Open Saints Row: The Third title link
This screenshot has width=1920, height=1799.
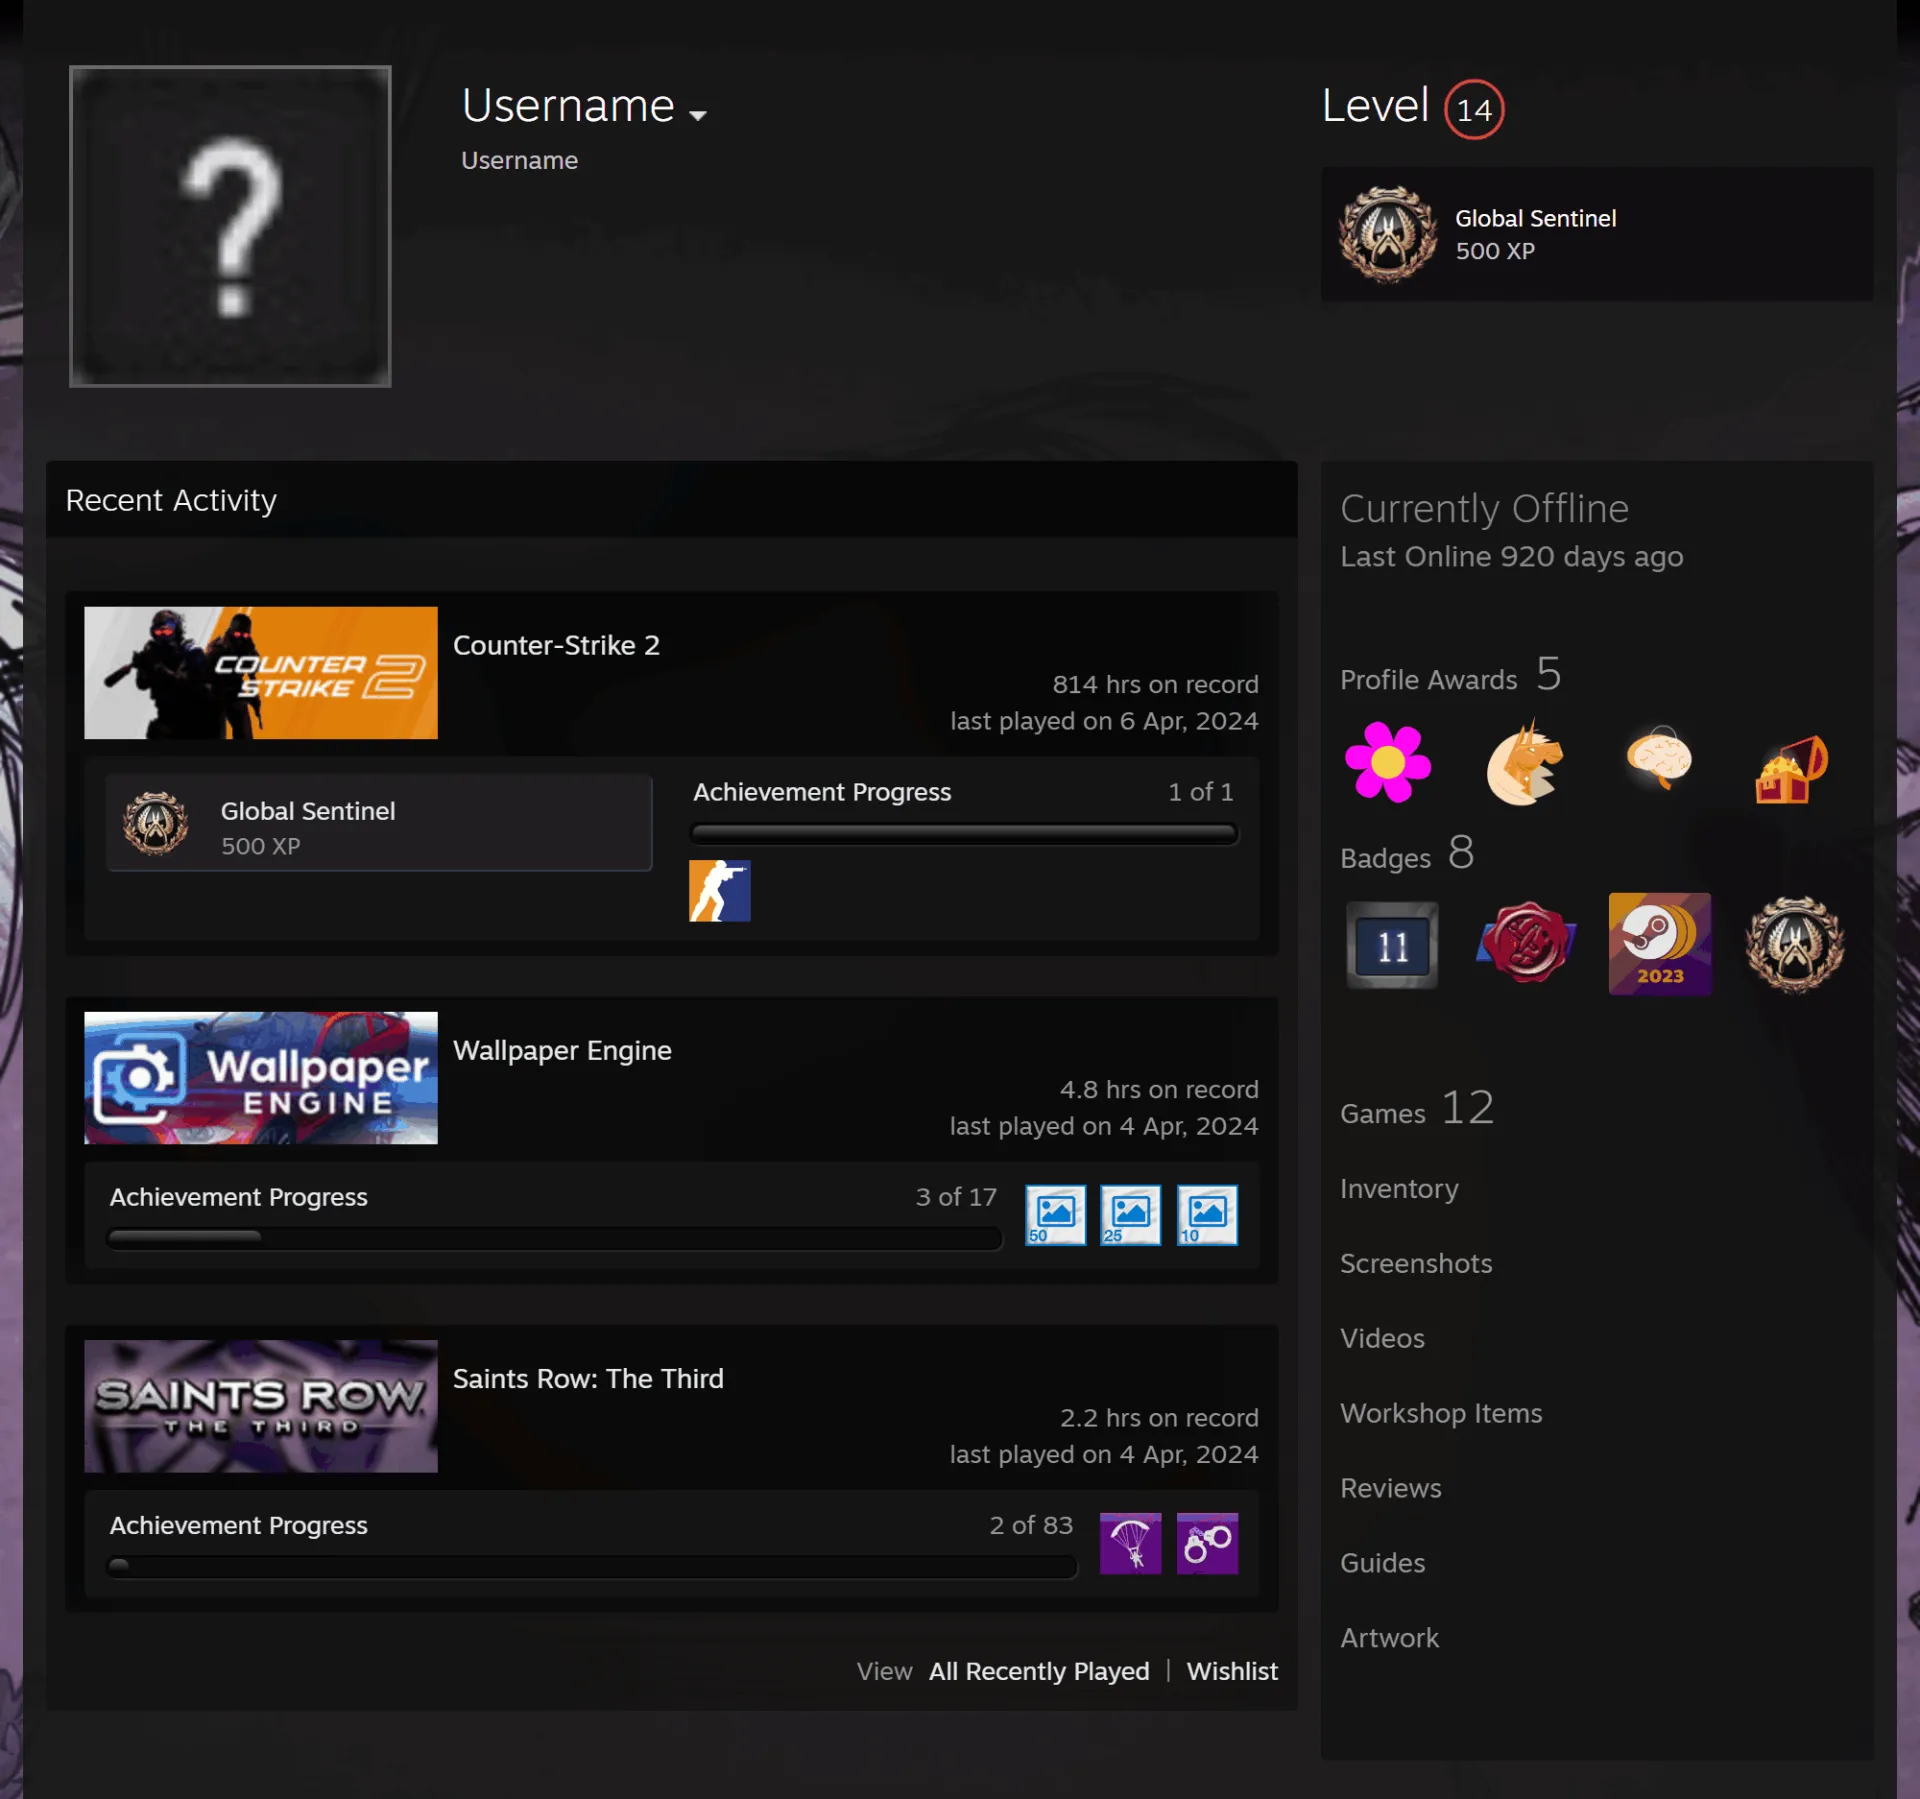click(588, 1378)
